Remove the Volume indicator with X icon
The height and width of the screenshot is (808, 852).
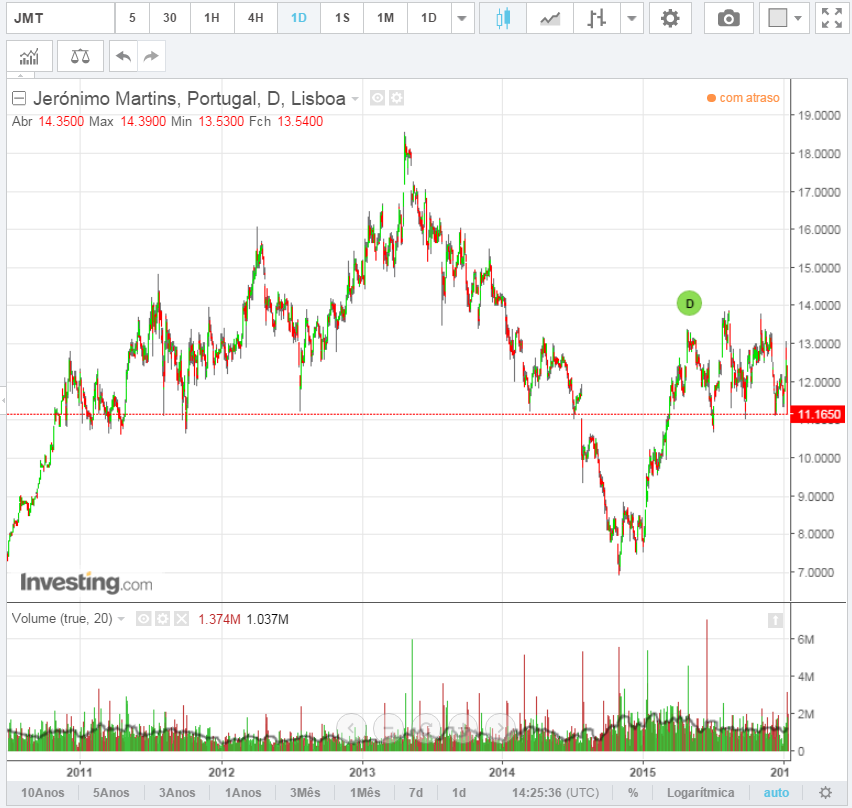coord(181,619)
